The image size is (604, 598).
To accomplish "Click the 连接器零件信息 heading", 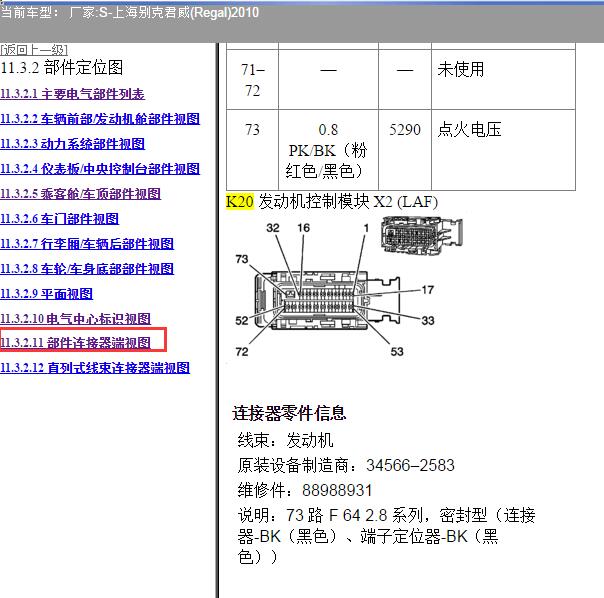I will tap(289, 413).
